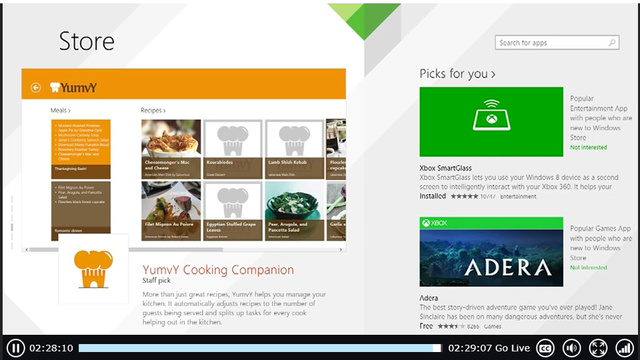Mute the video volume speaker icon
Screen dimensions: 640x360
coord(571,348)
